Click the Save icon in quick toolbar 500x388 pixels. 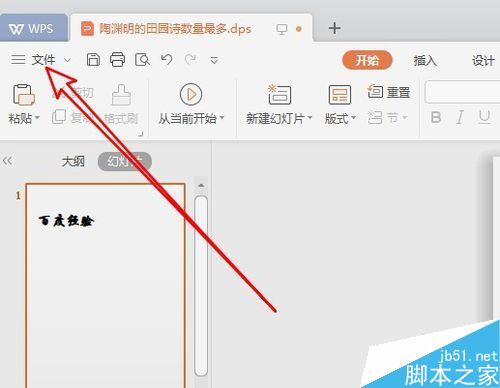pyautogui.click(x=93, y=60)
